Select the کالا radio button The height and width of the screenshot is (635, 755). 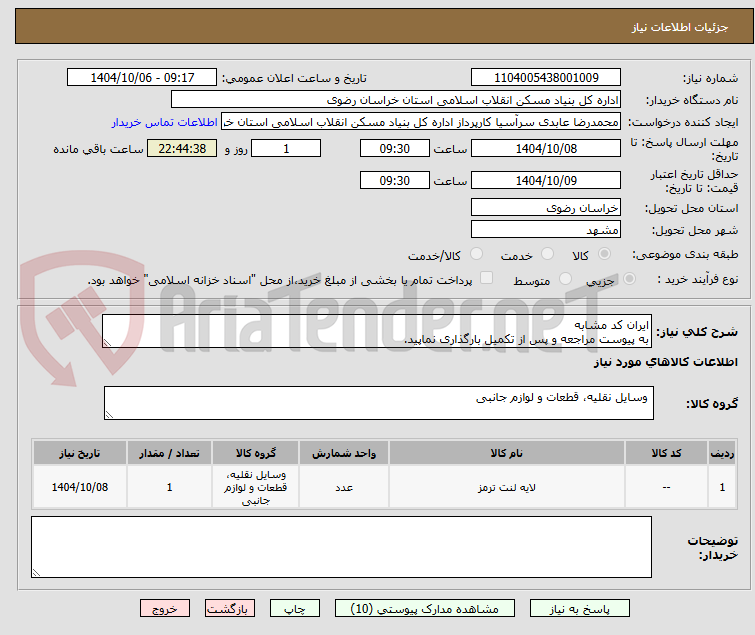(x=604, y=254)
